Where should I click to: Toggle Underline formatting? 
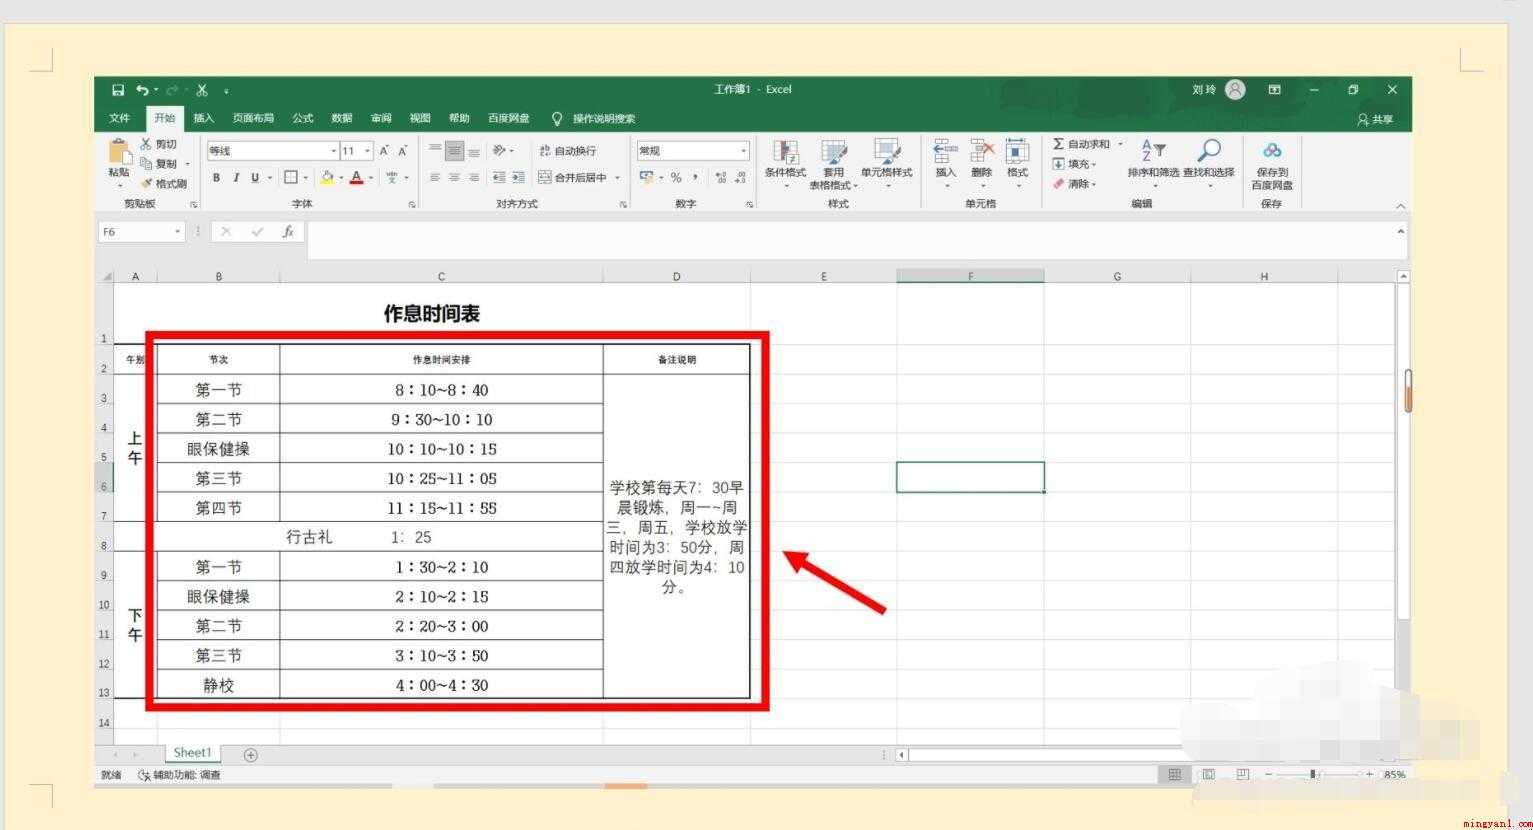pos(255,178)
